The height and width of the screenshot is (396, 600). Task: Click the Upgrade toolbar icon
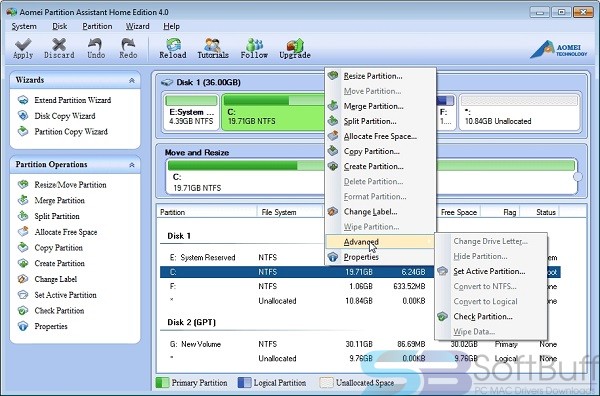coord(295,49)
